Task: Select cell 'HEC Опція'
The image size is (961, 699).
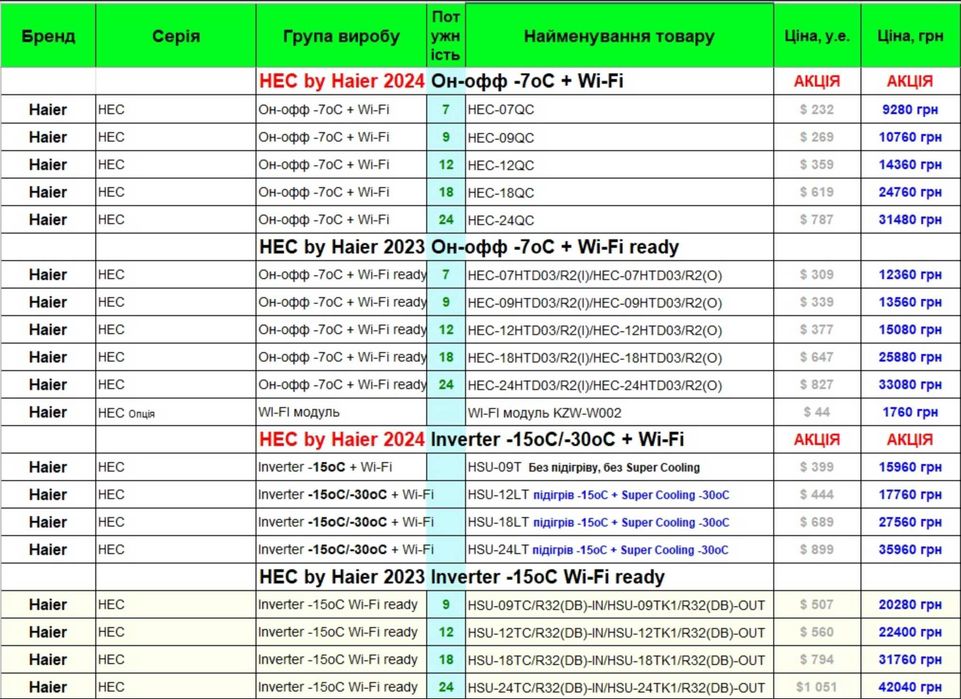Action: (x=176, y=413)
